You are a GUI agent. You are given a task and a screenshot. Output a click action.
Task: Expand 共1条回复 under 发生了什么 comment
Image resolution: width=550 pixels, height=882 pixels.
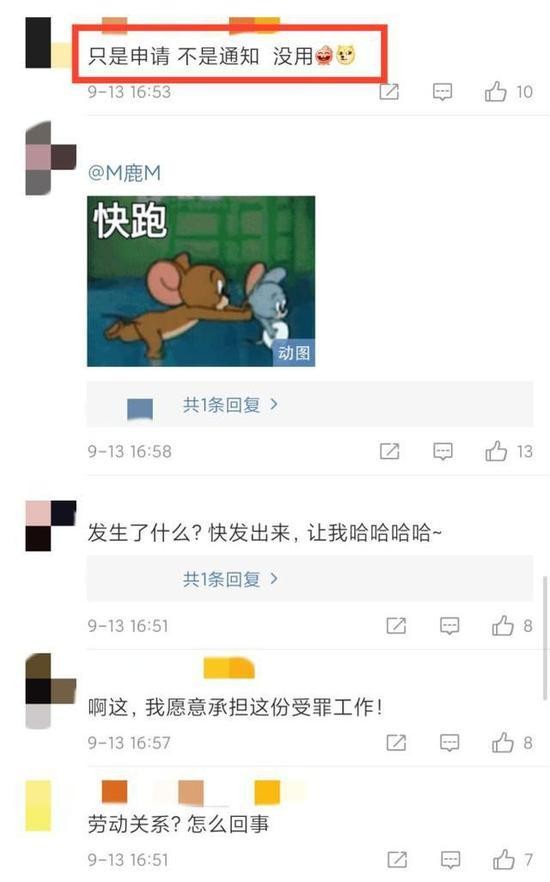231,579
